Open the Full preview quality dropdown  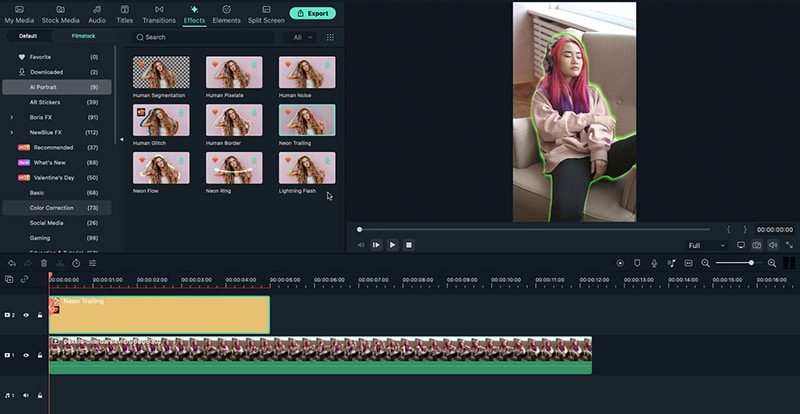[x=706, y=246]
